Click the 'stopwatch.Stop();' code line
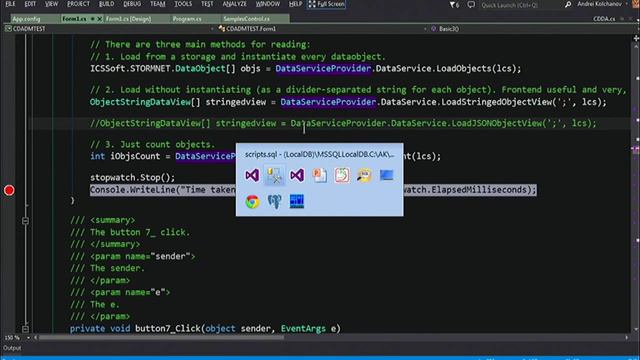This screenshot has height=360, width=640. pyautogui.click(x=133, y=178)
